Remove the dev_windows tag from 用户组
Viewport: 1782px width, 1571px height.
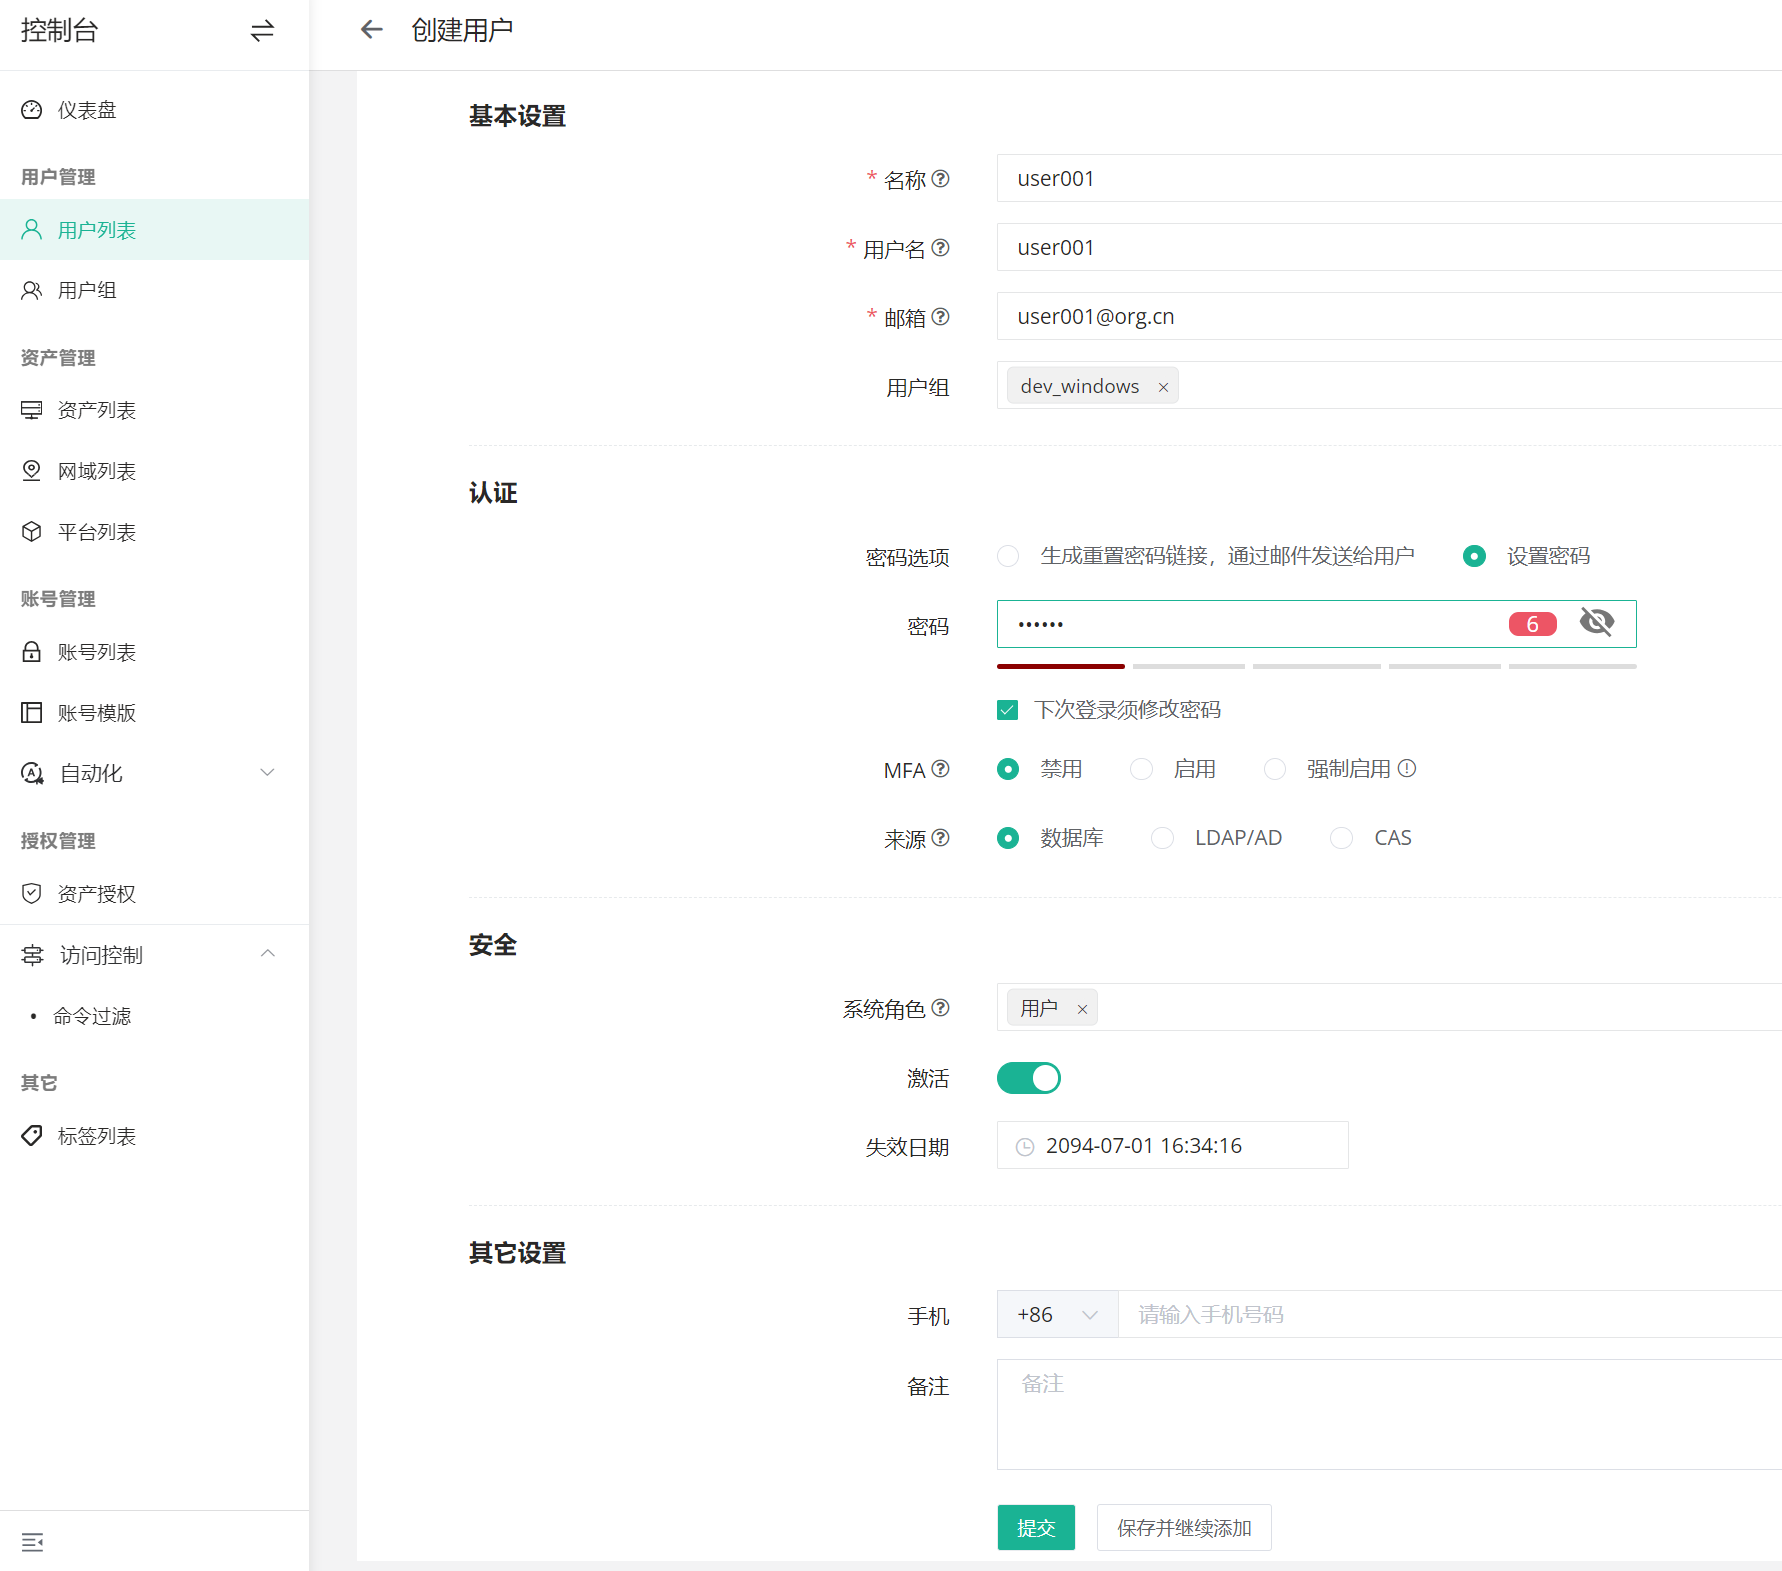click(x=1163, y=388)
